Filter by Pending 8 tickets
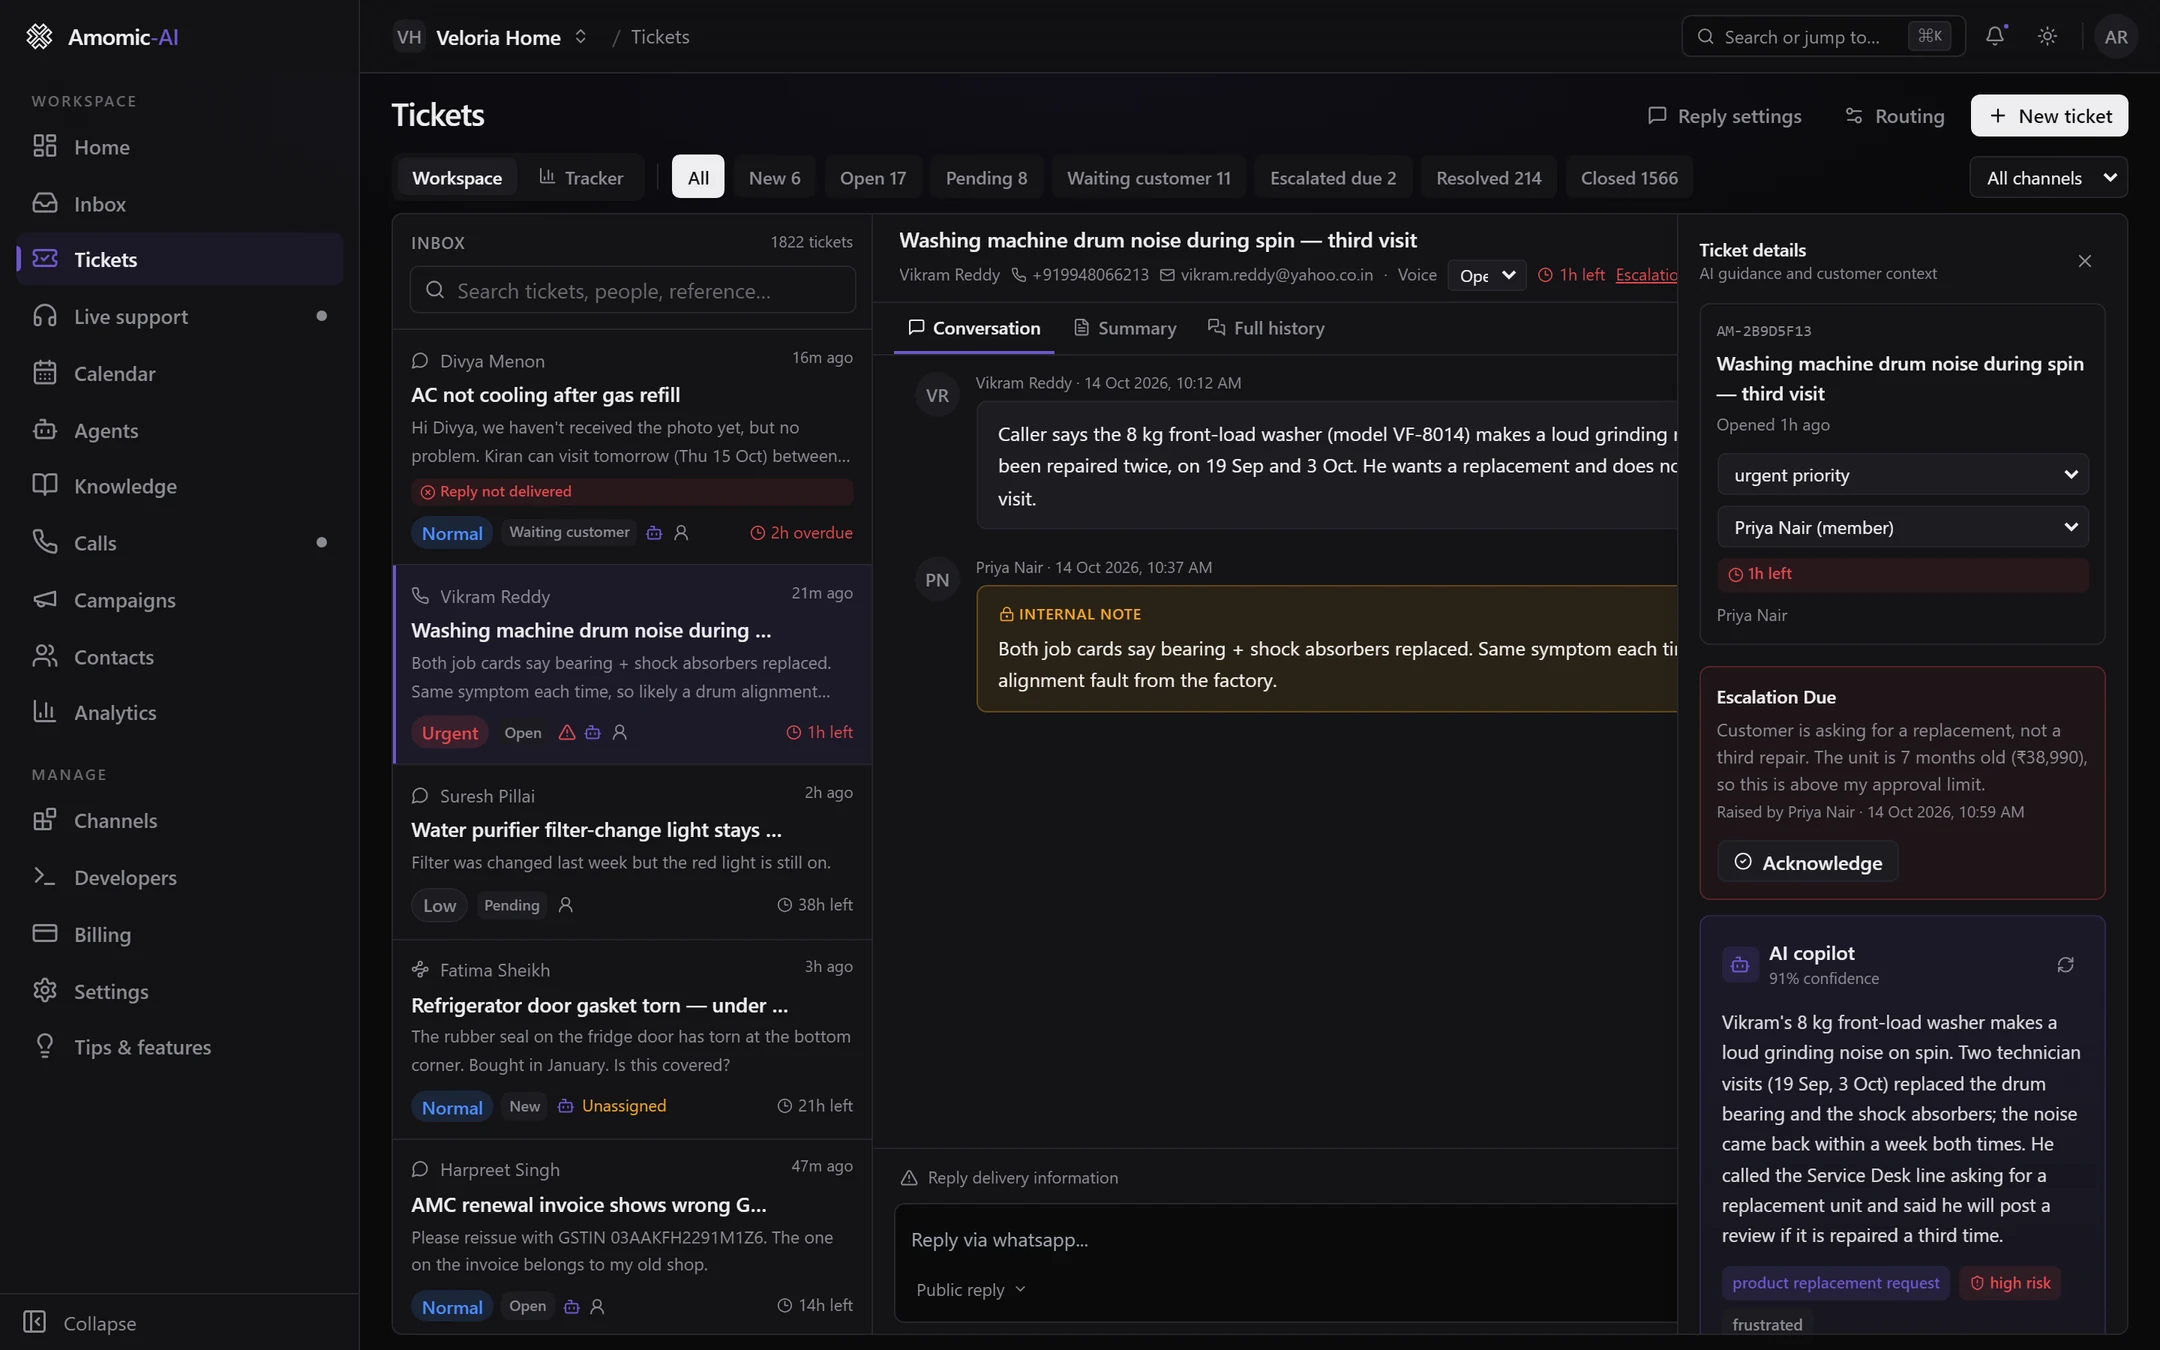 point(986,178)
